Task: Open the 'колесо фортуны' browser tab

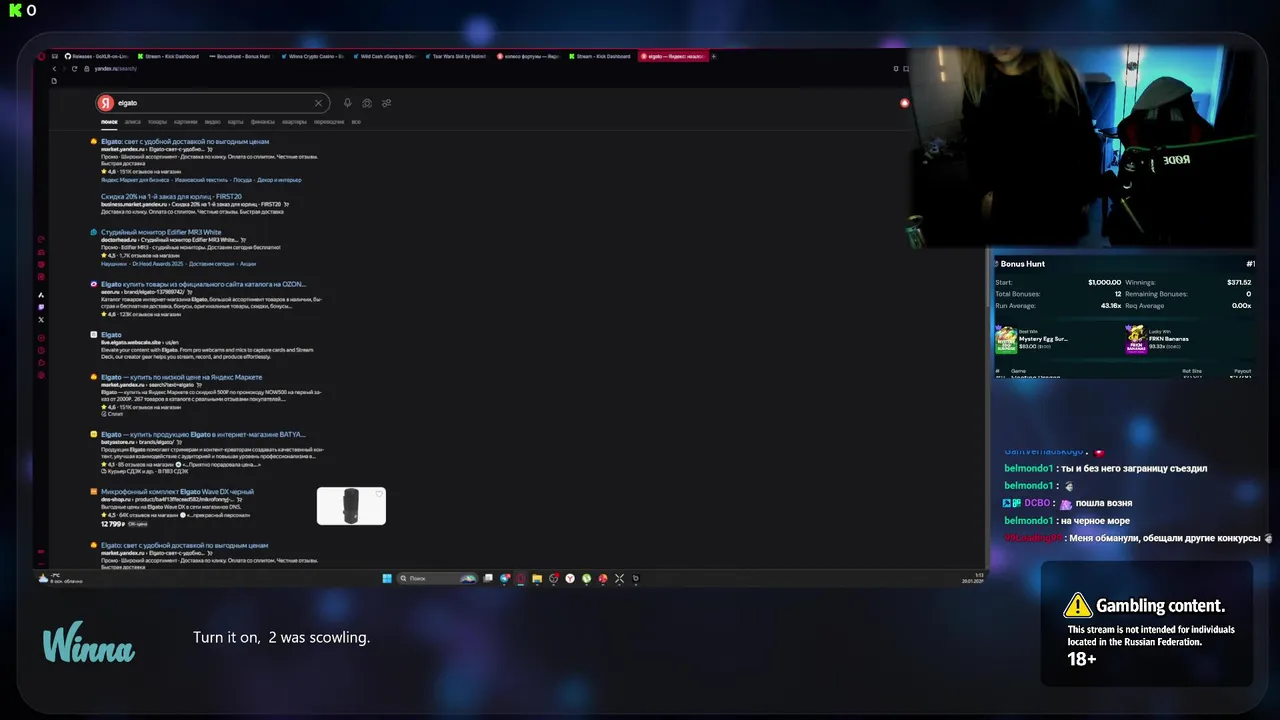Action: [x=527, y=56]
